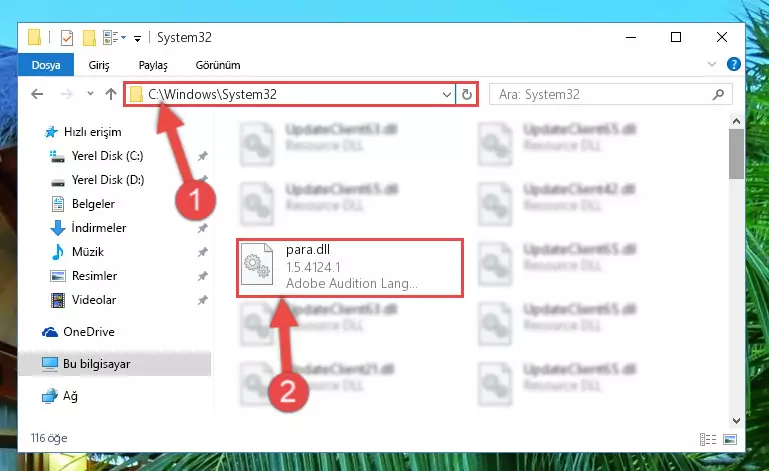Click the Back navigation arrow
Image resolution: width=769 pixels, height=471 pixels.
[x=37, y=94]
